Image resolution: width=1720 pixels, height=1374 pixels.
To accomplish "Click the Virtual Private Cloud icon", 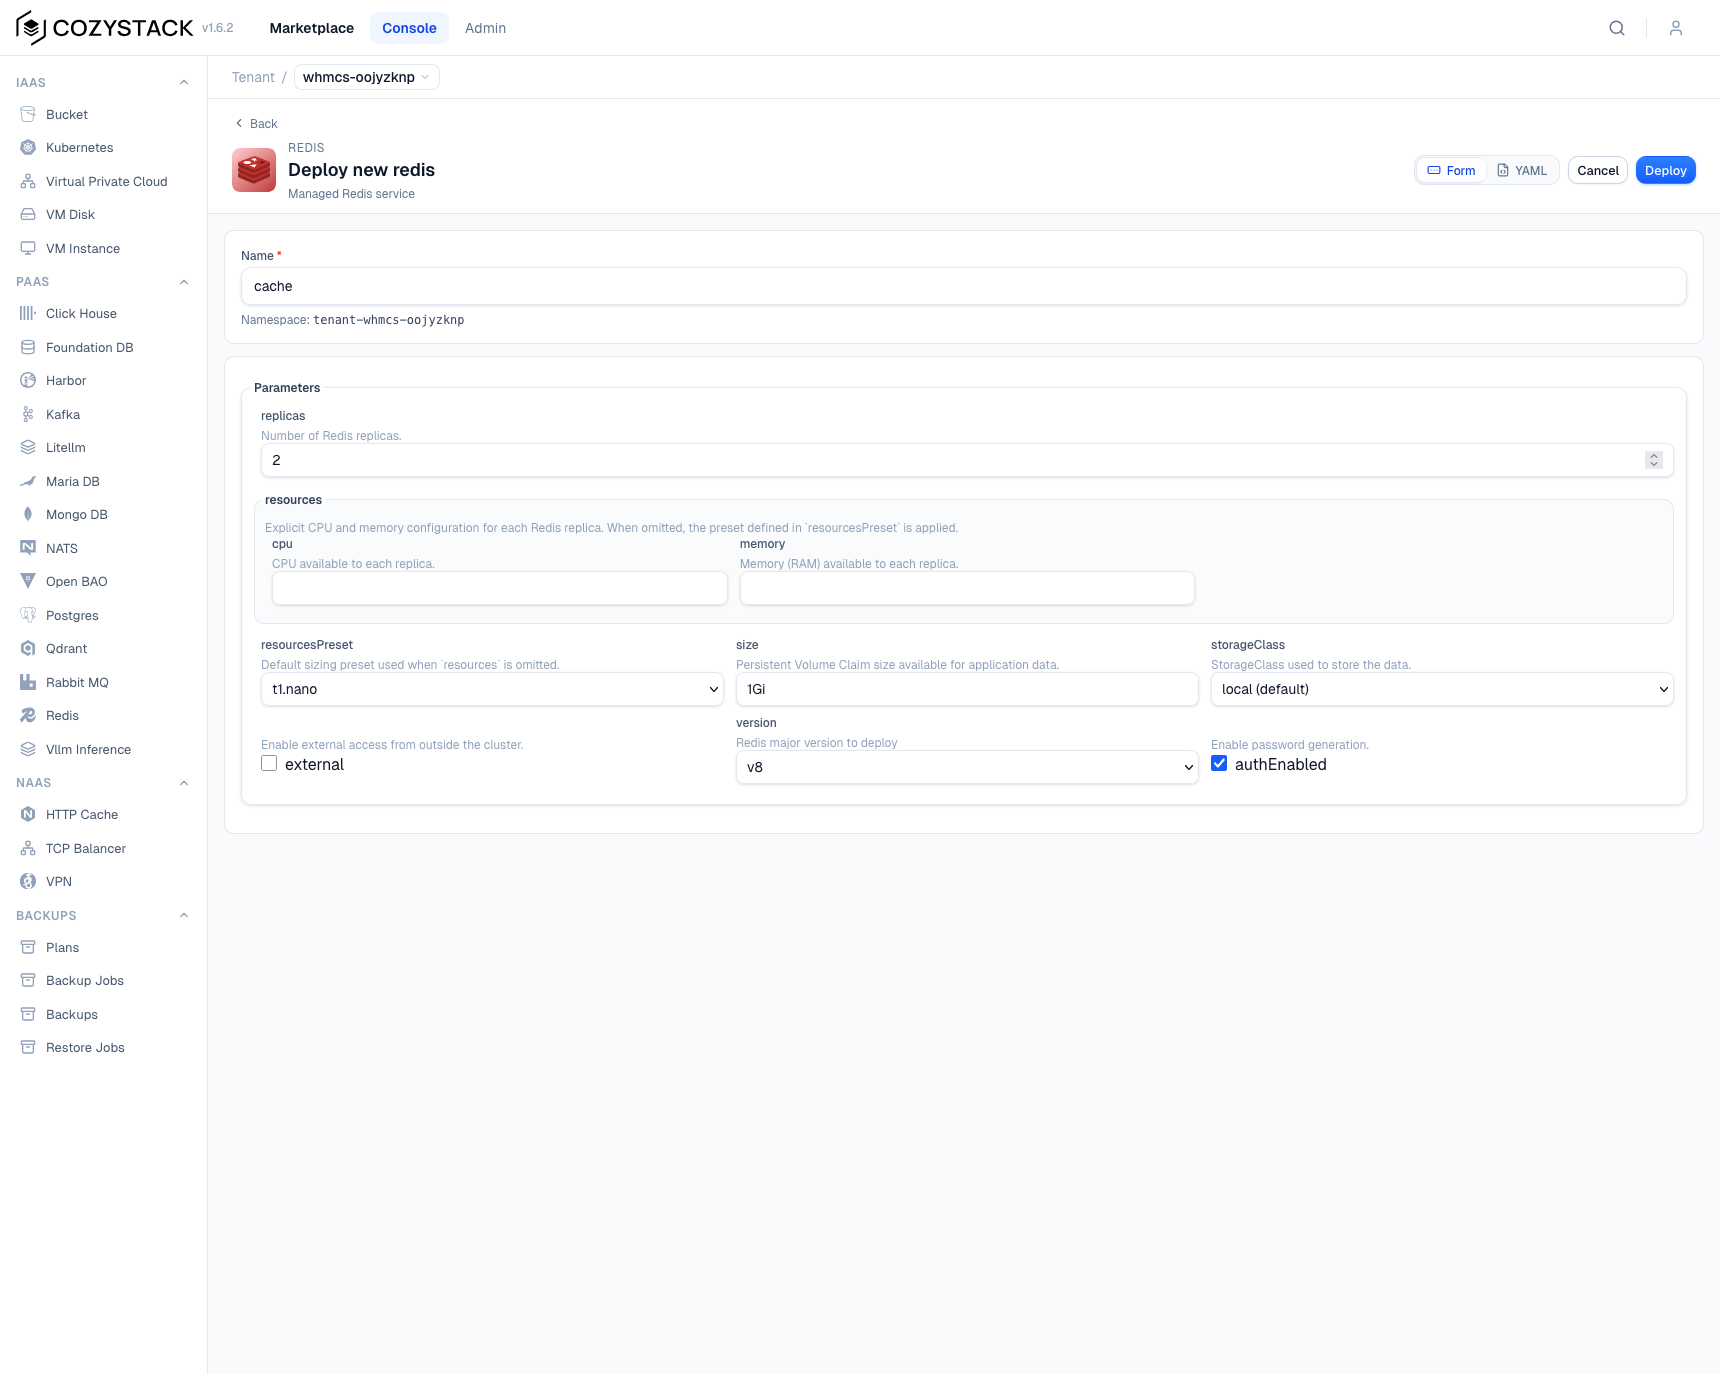I will (28, 181).
